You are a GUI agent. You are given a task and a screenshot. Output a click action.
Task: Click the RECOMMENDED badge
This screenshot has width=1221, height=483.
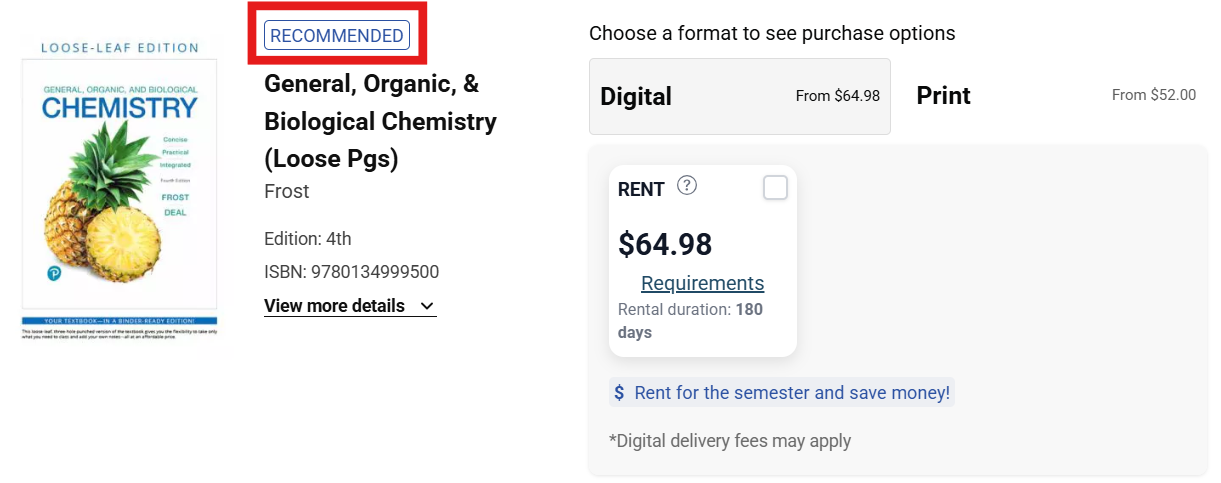pos(337,36)
